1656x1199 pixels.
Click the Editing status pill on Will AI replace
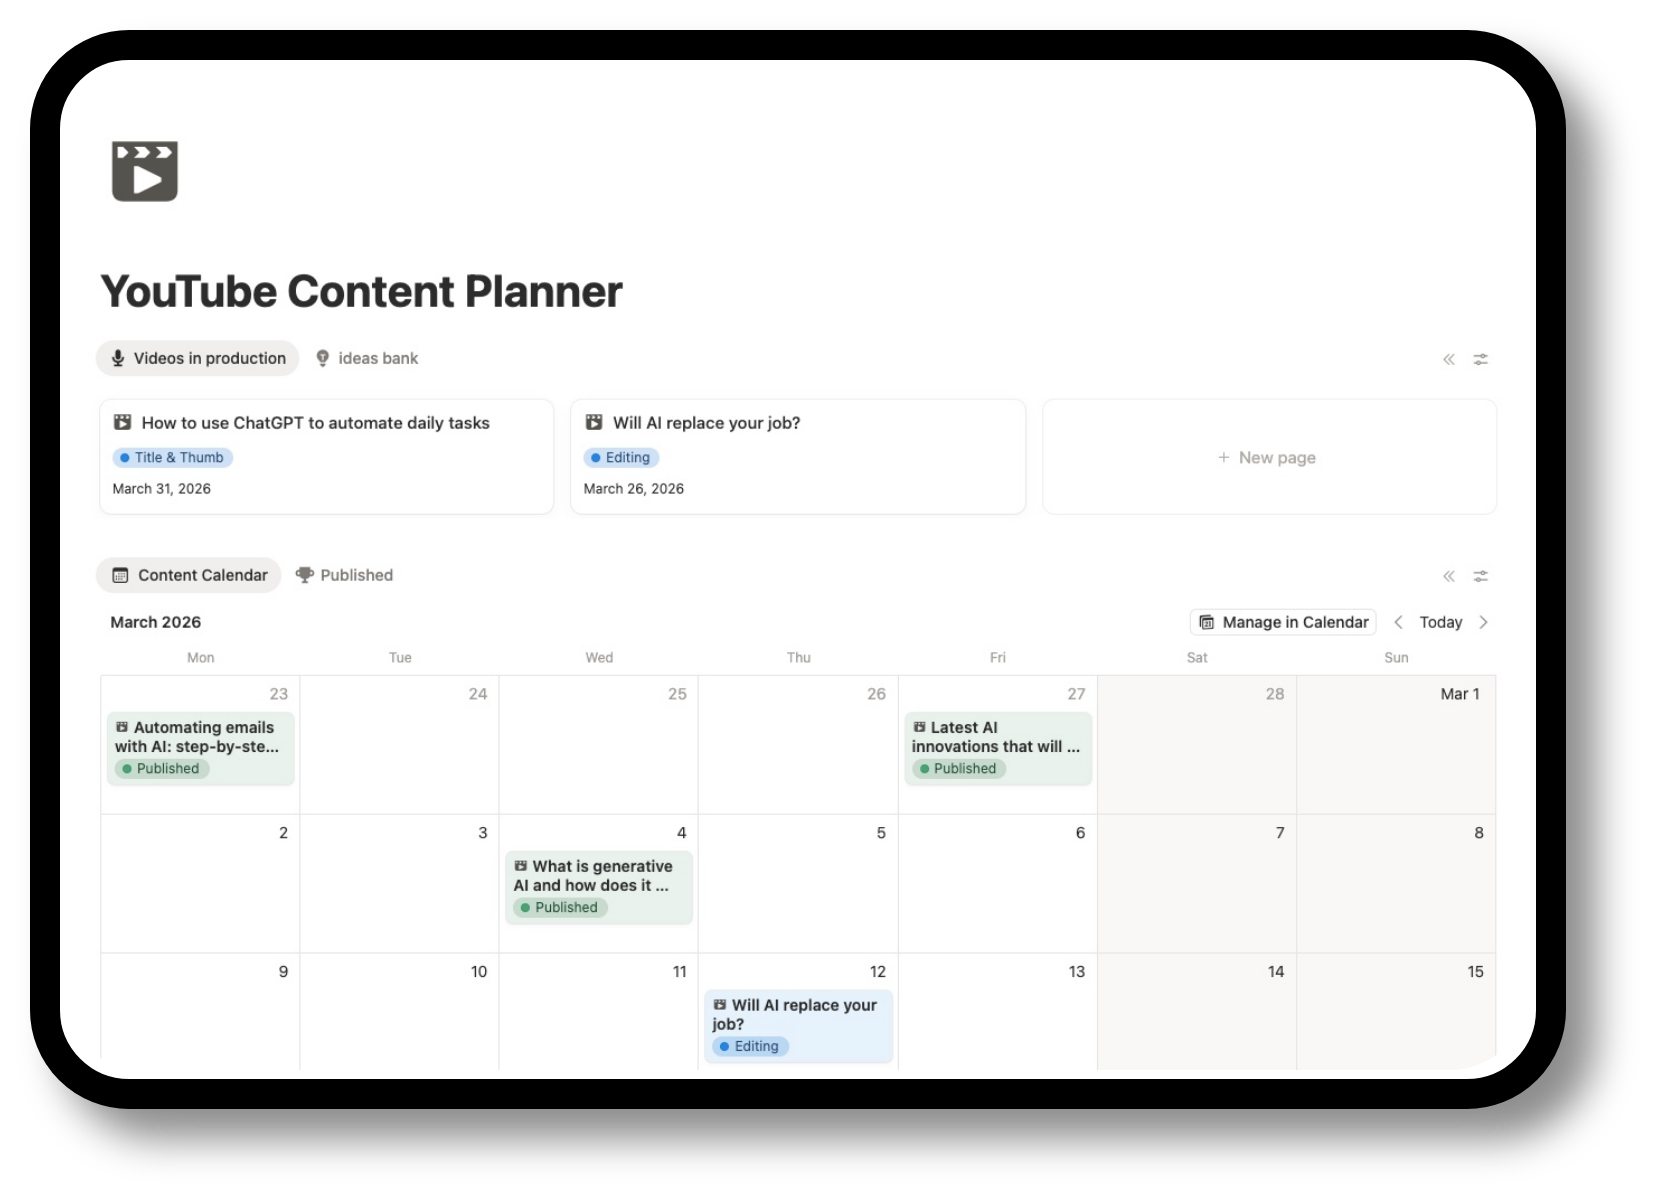pos(621,457)
